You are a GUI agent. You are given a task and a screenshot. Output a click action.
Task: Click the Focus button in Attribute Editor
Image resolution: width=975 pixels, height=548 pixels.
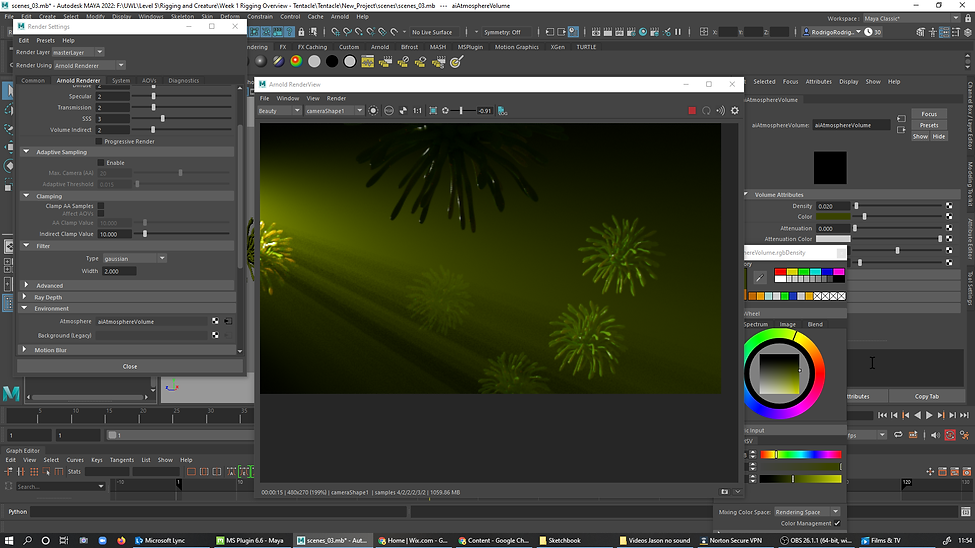(929, 114)
